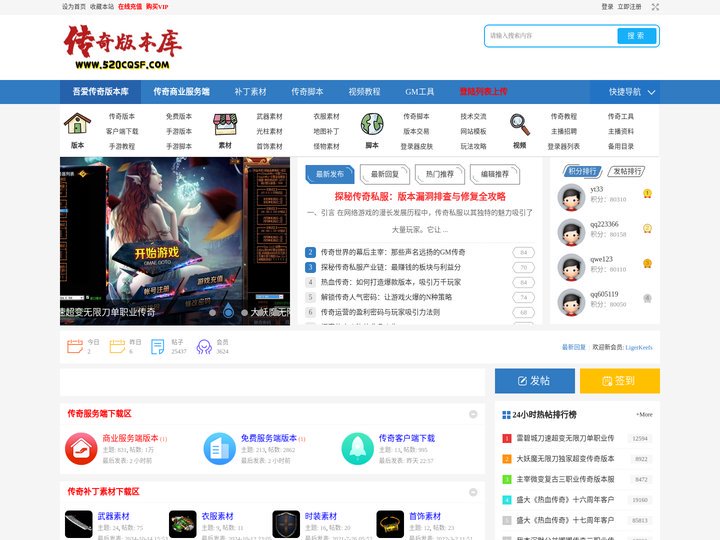Open hot post 雷碧城刀速超变无限刀单职业传
This screenshot has height=540, width=720.
565,438
